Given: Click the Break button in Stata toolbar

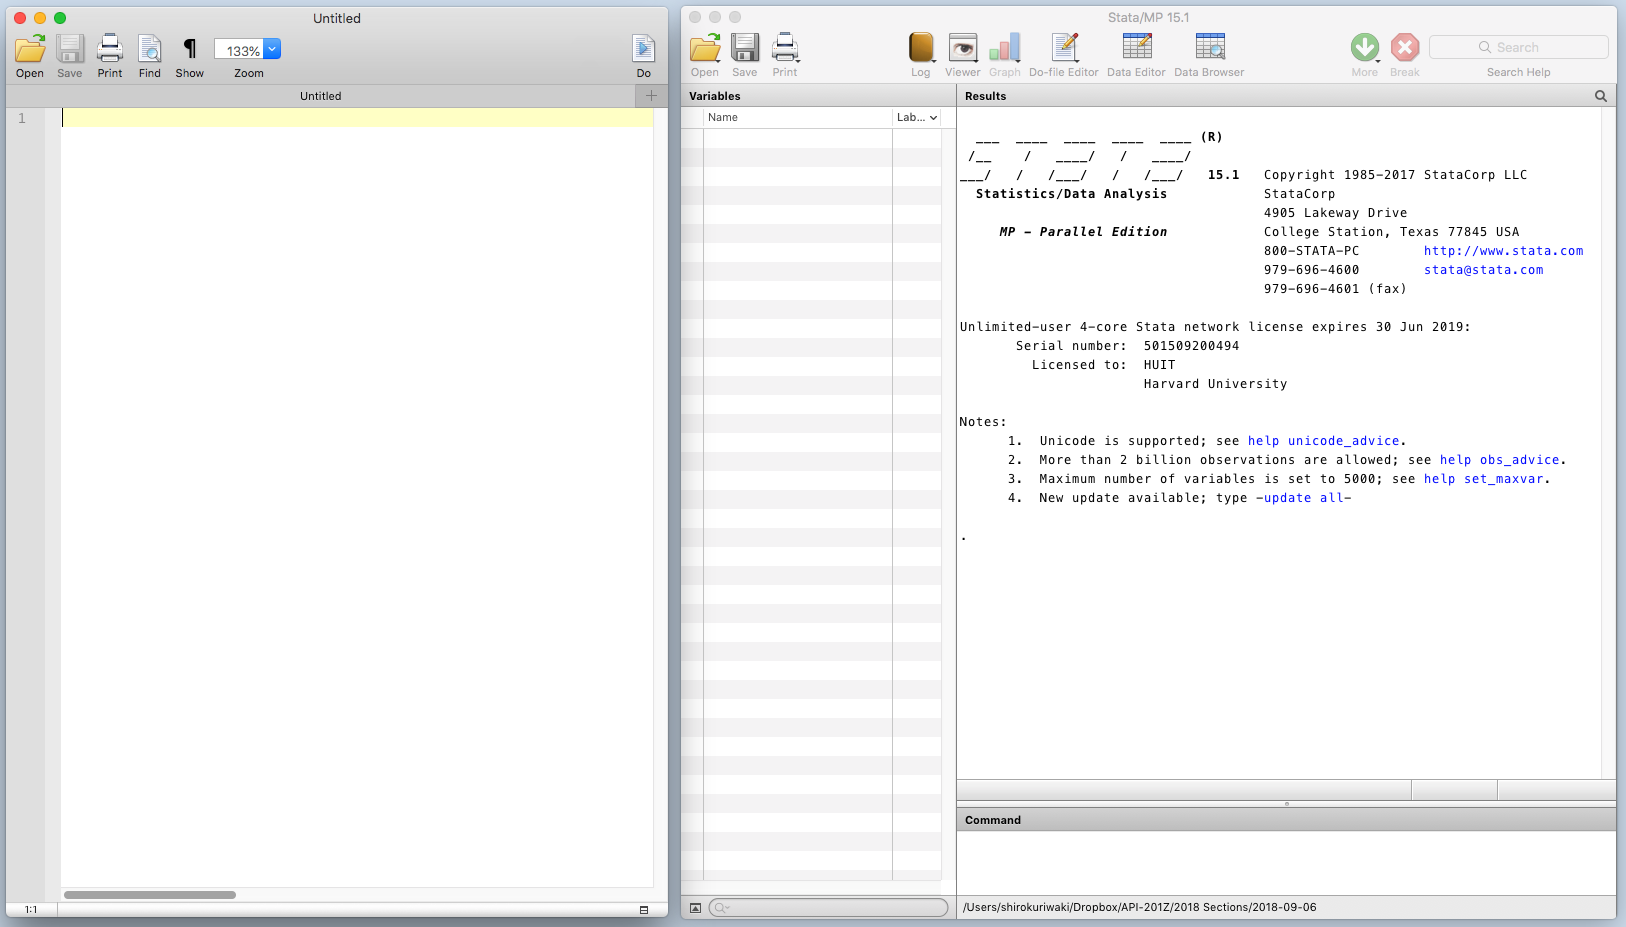Looking at the screenshot, I should click(1404, 48).
